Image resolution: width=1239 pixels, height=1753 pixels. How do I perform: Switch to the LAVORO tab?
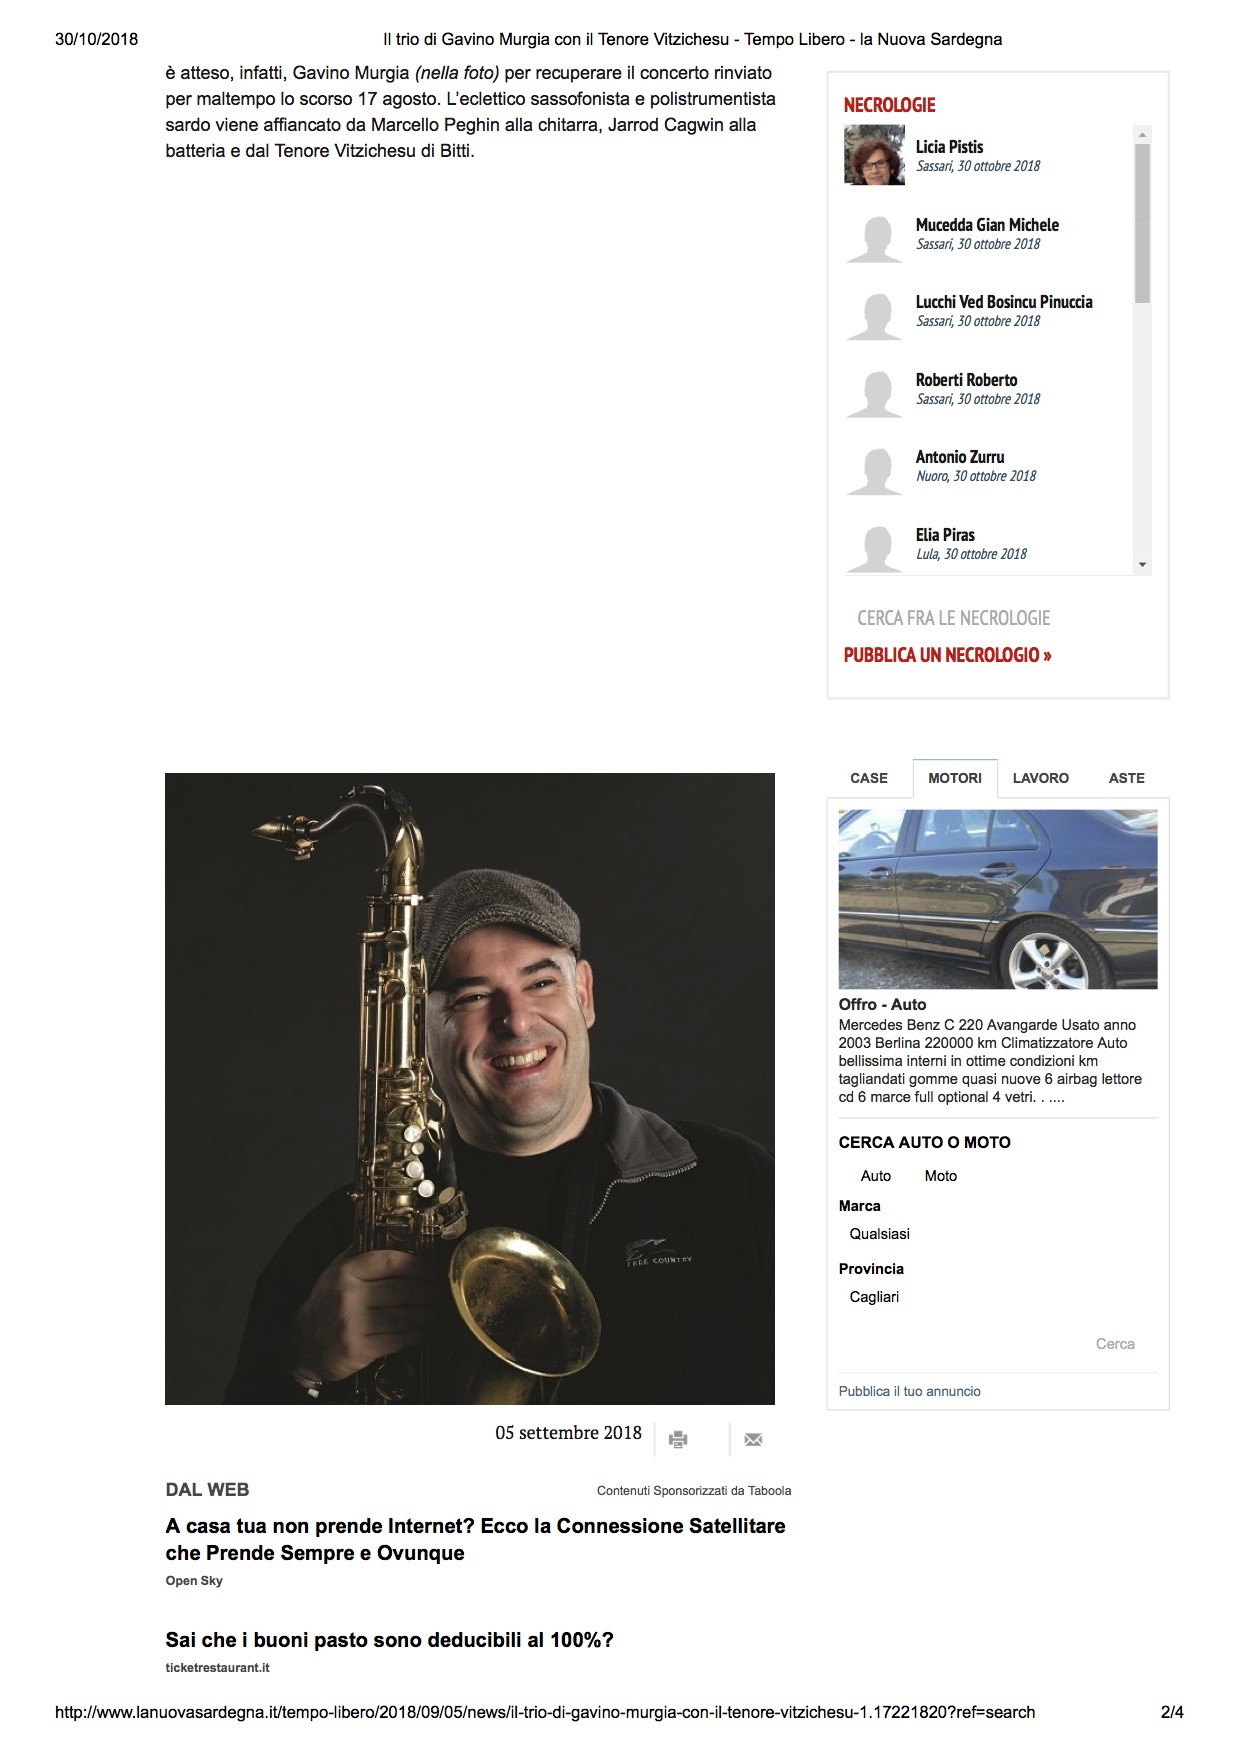(1040, 778)
